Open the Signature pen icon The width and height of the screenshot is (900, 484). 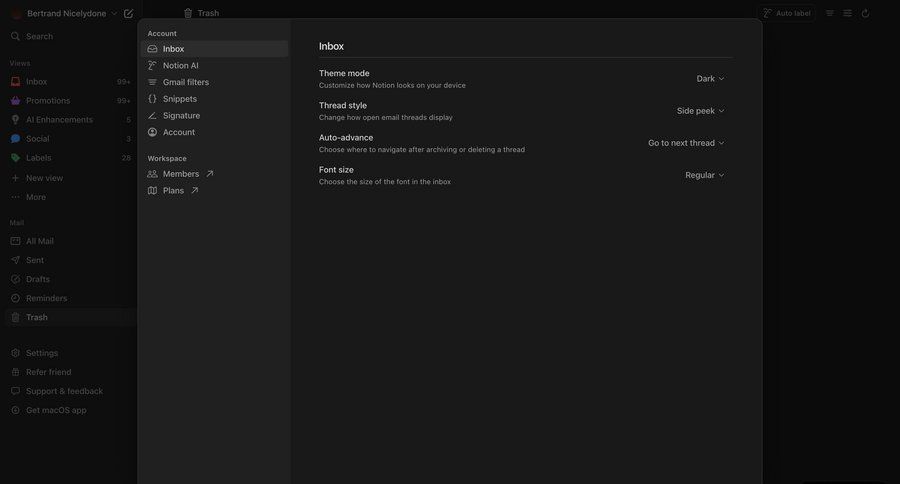pyautogui.click(x=152, y=116)
